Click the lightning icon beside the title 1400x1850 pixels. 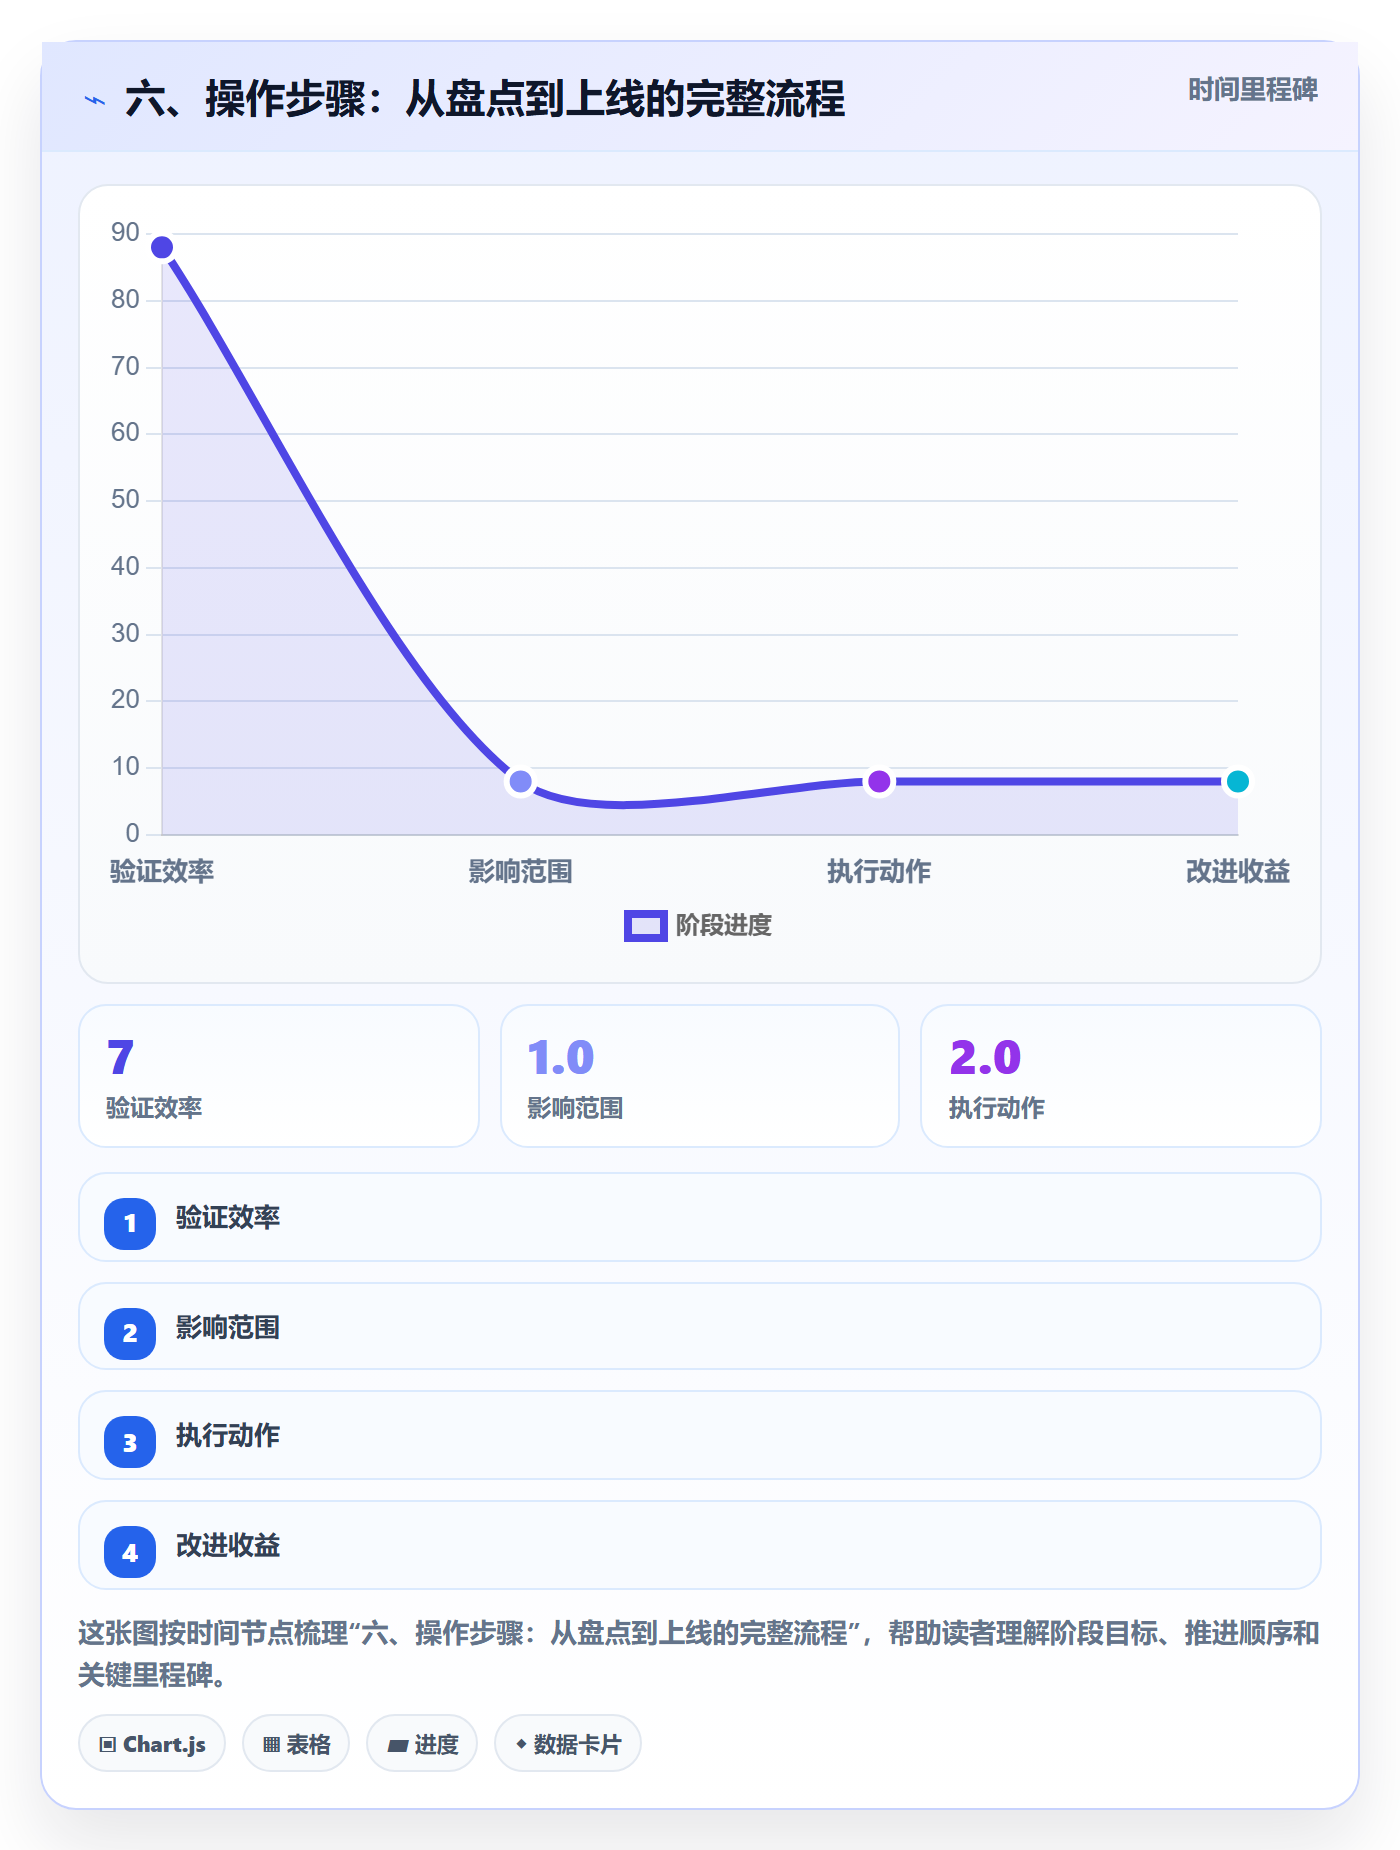tap(95, 100)
